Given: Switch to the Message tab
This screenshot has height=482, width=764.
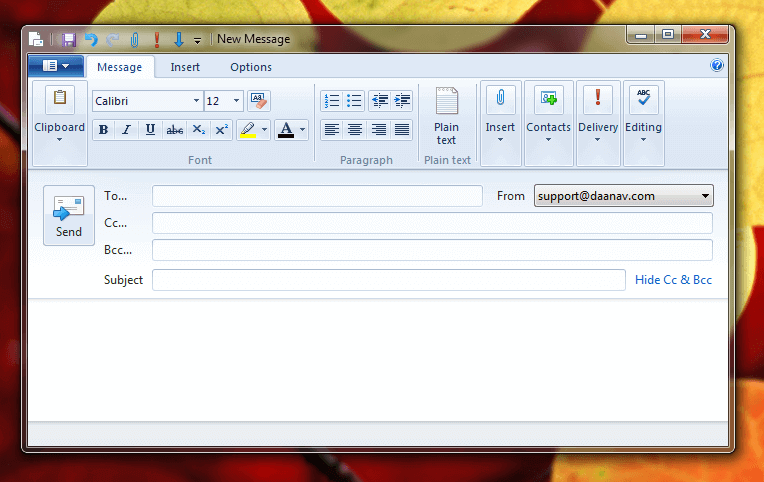Looking at the screenshot, I should click(119, 67).
